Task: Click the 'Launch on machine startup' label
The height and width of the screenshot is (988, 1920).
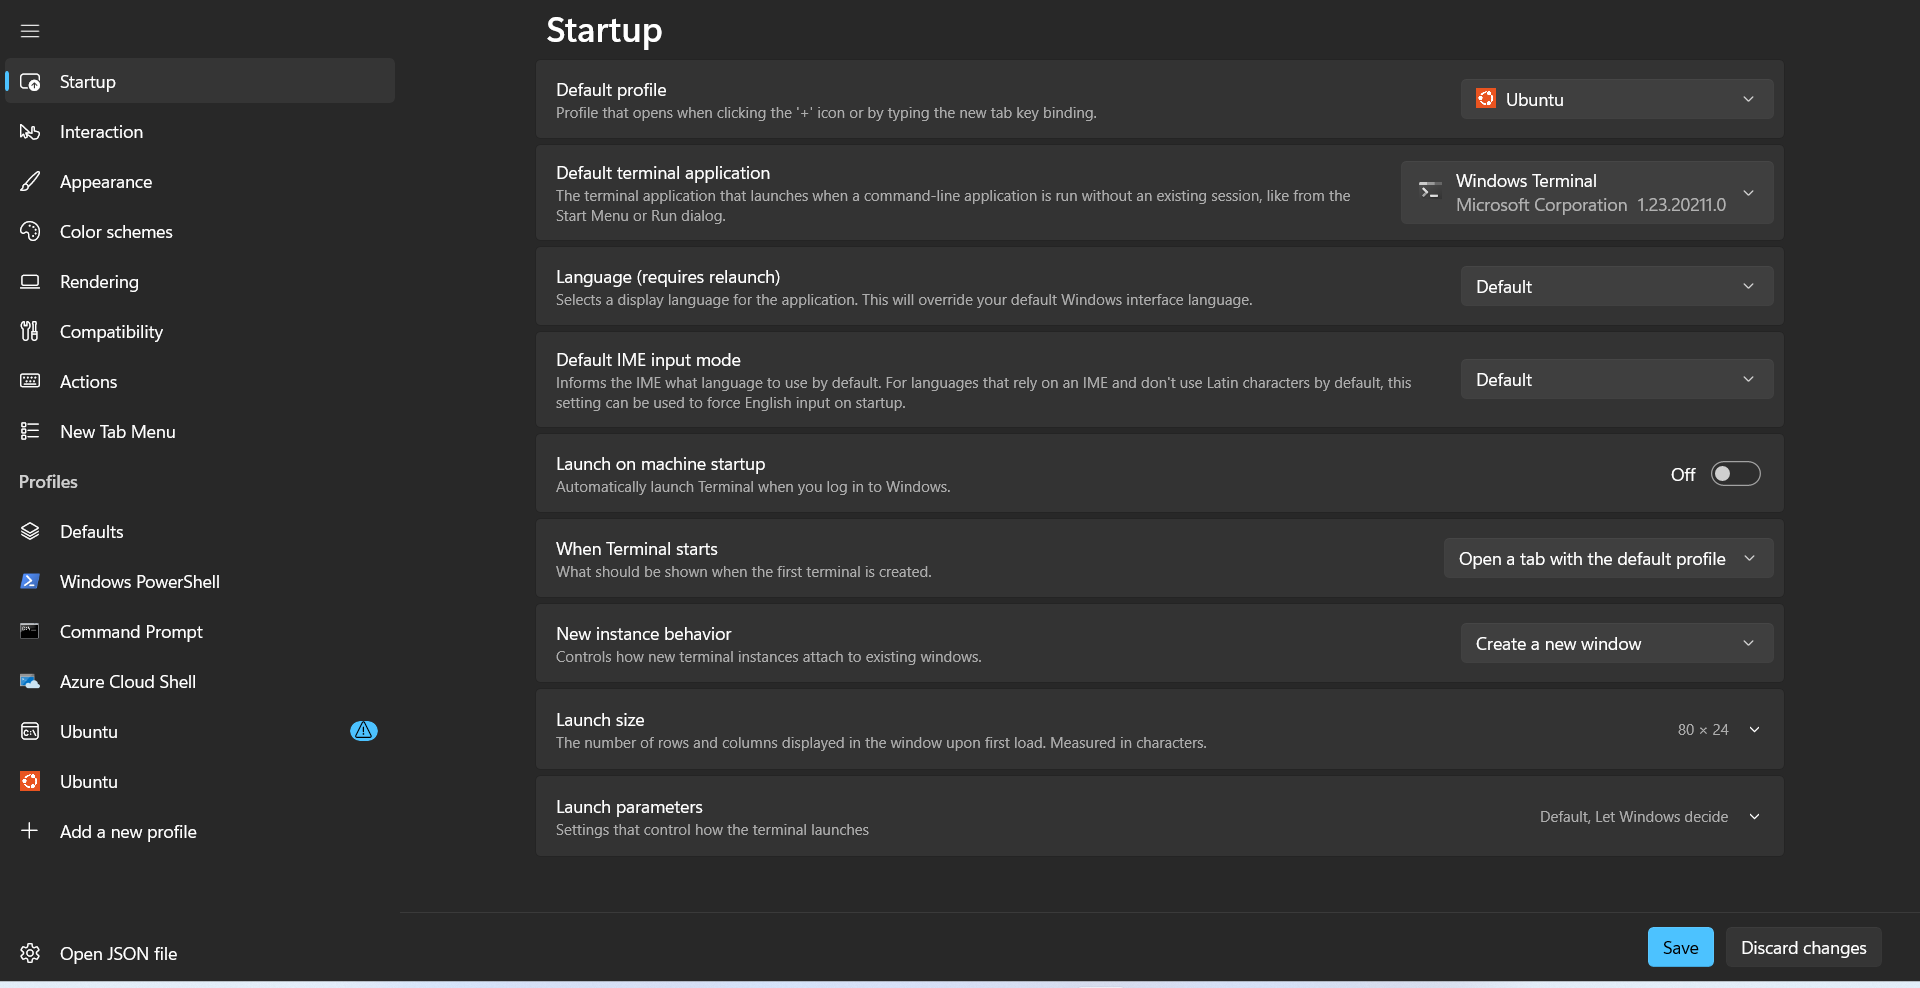Action: (x=660, y=464)
